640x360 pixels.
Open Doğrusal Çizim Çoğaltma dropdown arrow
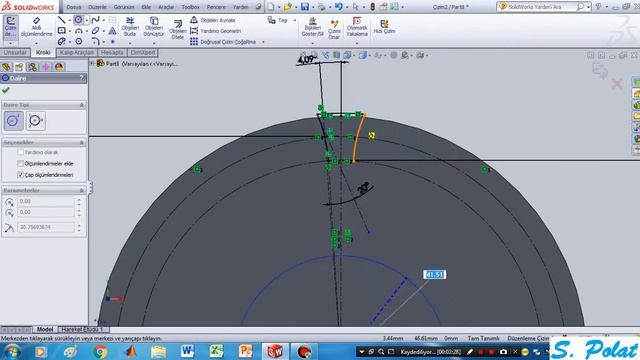point(263,42)
